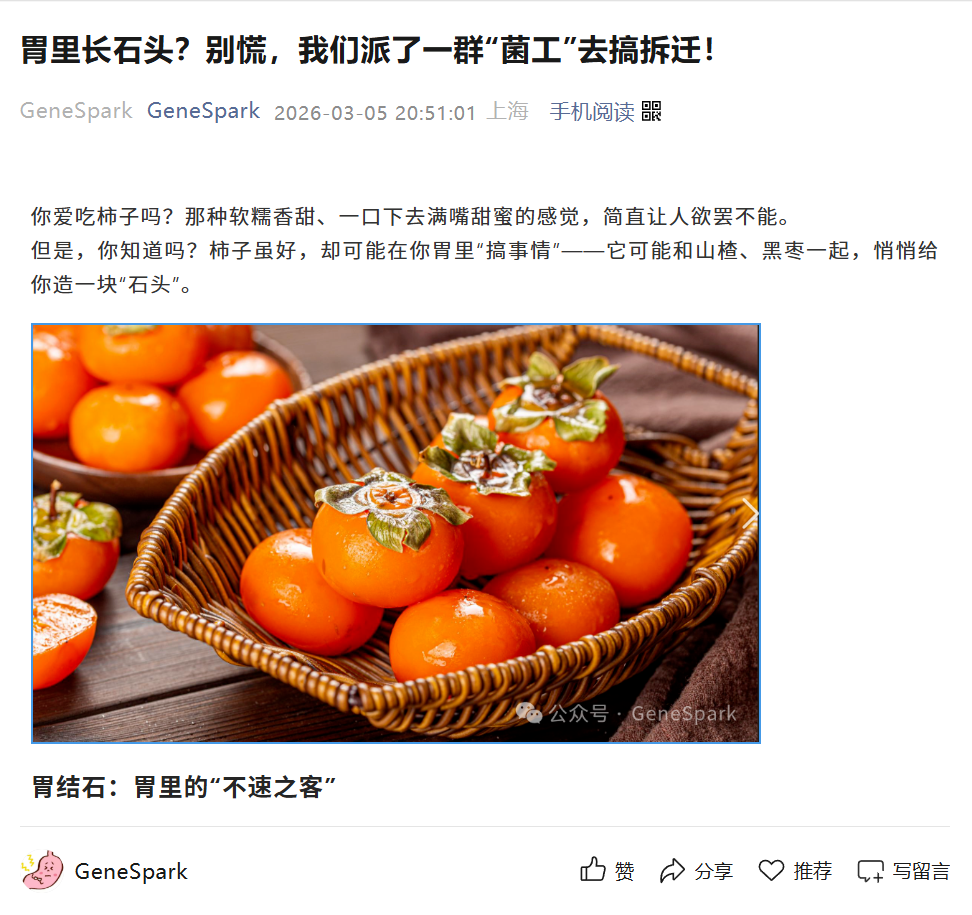The width and height of the screenshot is (972, 915).
Task: Click the heart recommend icon
Action: click(771, 871)
